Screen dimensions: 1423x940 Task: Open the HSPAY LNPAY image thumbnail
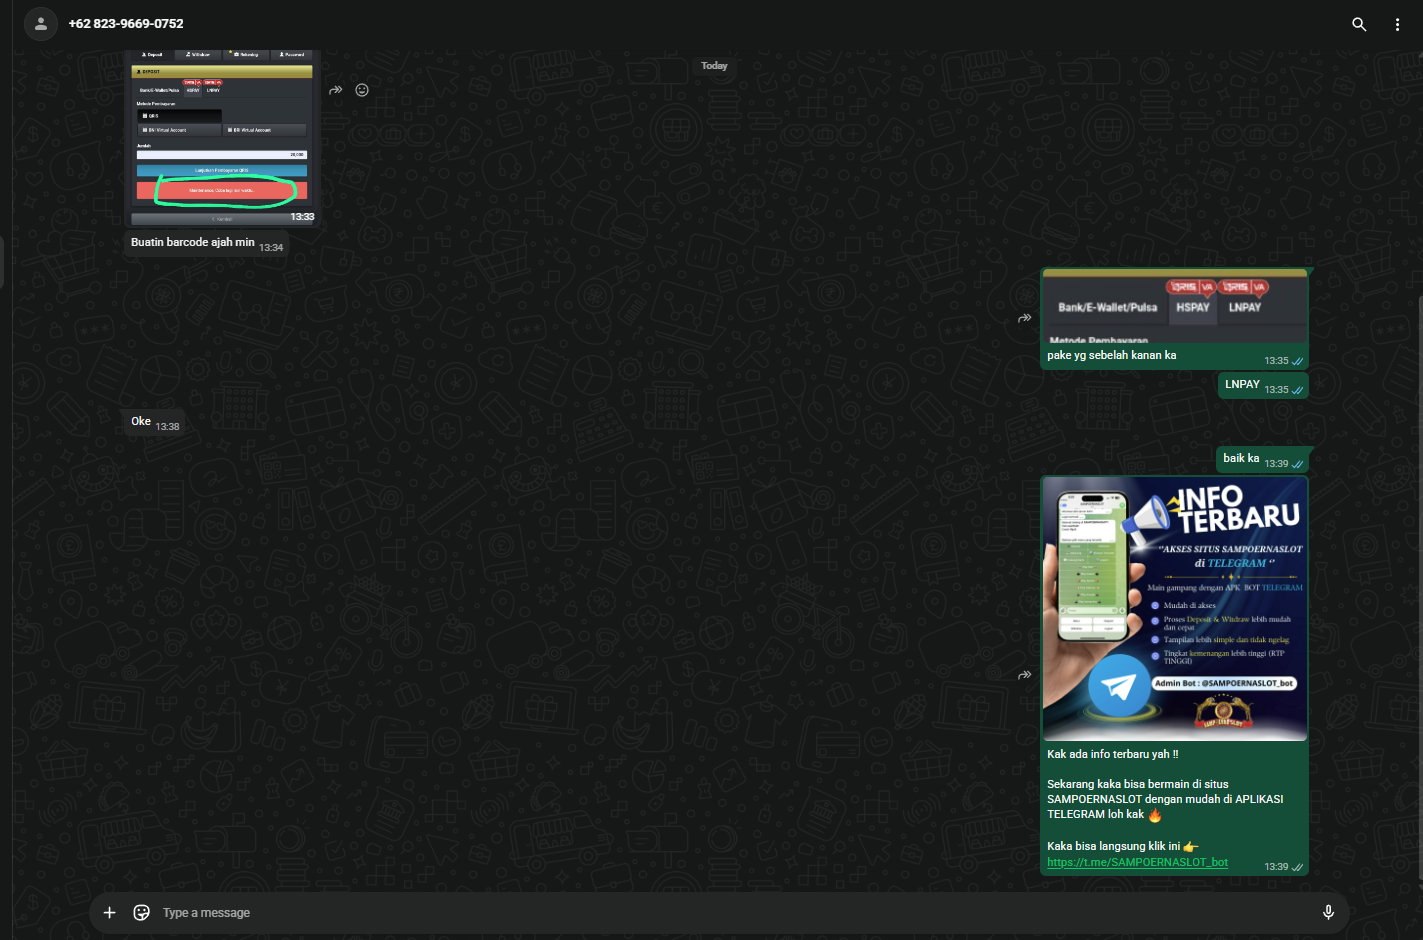coord(1175,307)
